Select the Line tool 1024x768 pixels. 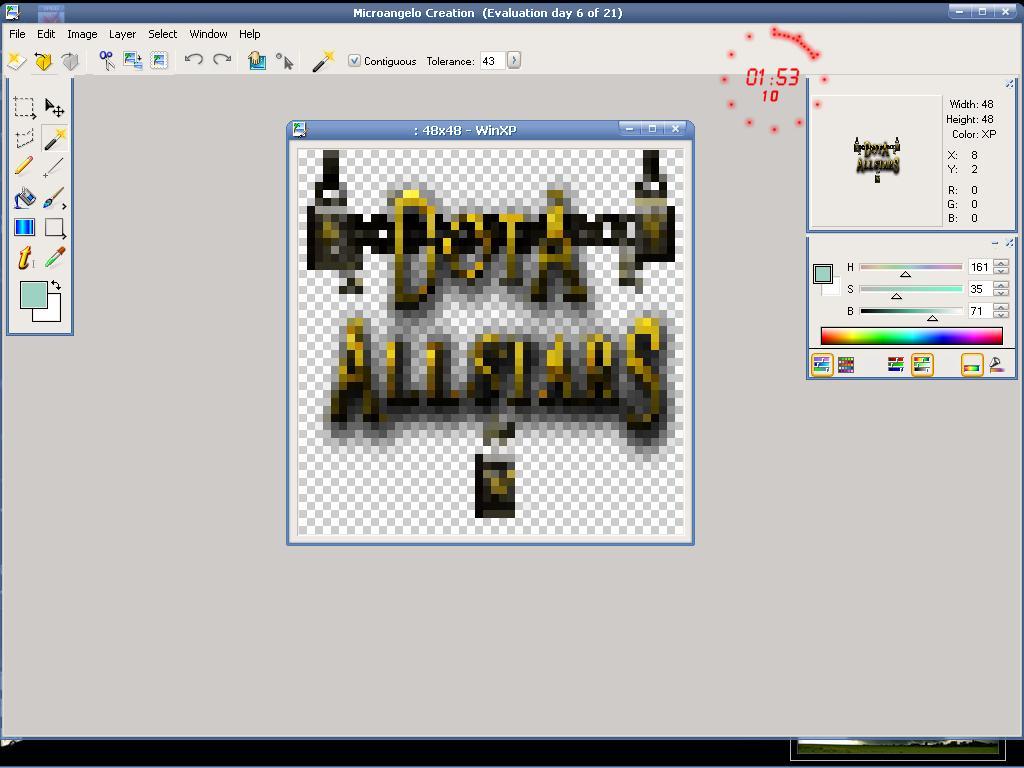(x=54, y=167)
